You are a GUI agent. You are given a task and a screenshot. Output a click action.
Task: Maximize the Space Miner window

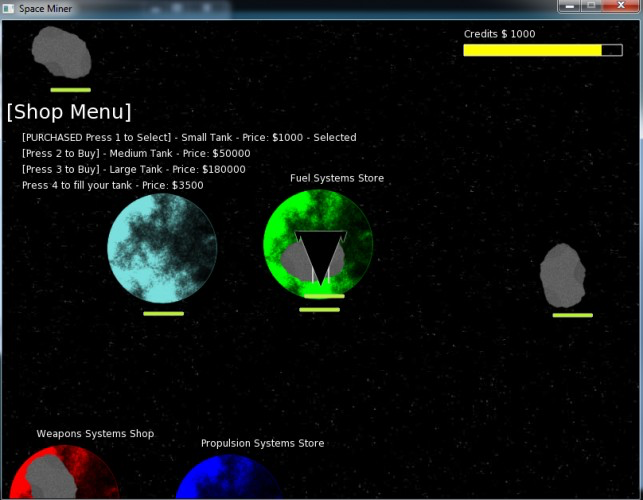click(591, 6)
